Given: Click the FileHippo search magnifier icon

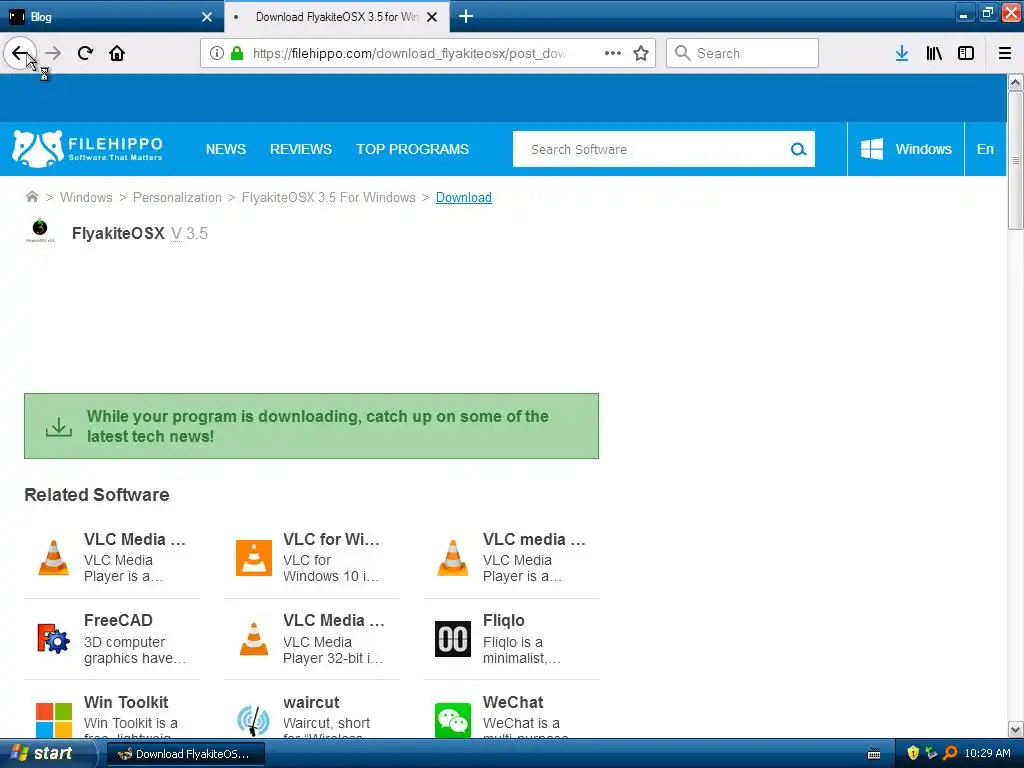Looking at the screenshot, I should coord(799,150).
